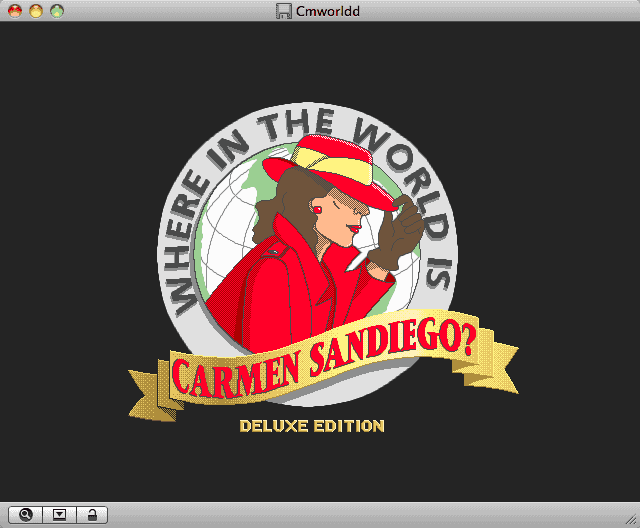Toggle the mouse lock padlock button

coord(92,515)
